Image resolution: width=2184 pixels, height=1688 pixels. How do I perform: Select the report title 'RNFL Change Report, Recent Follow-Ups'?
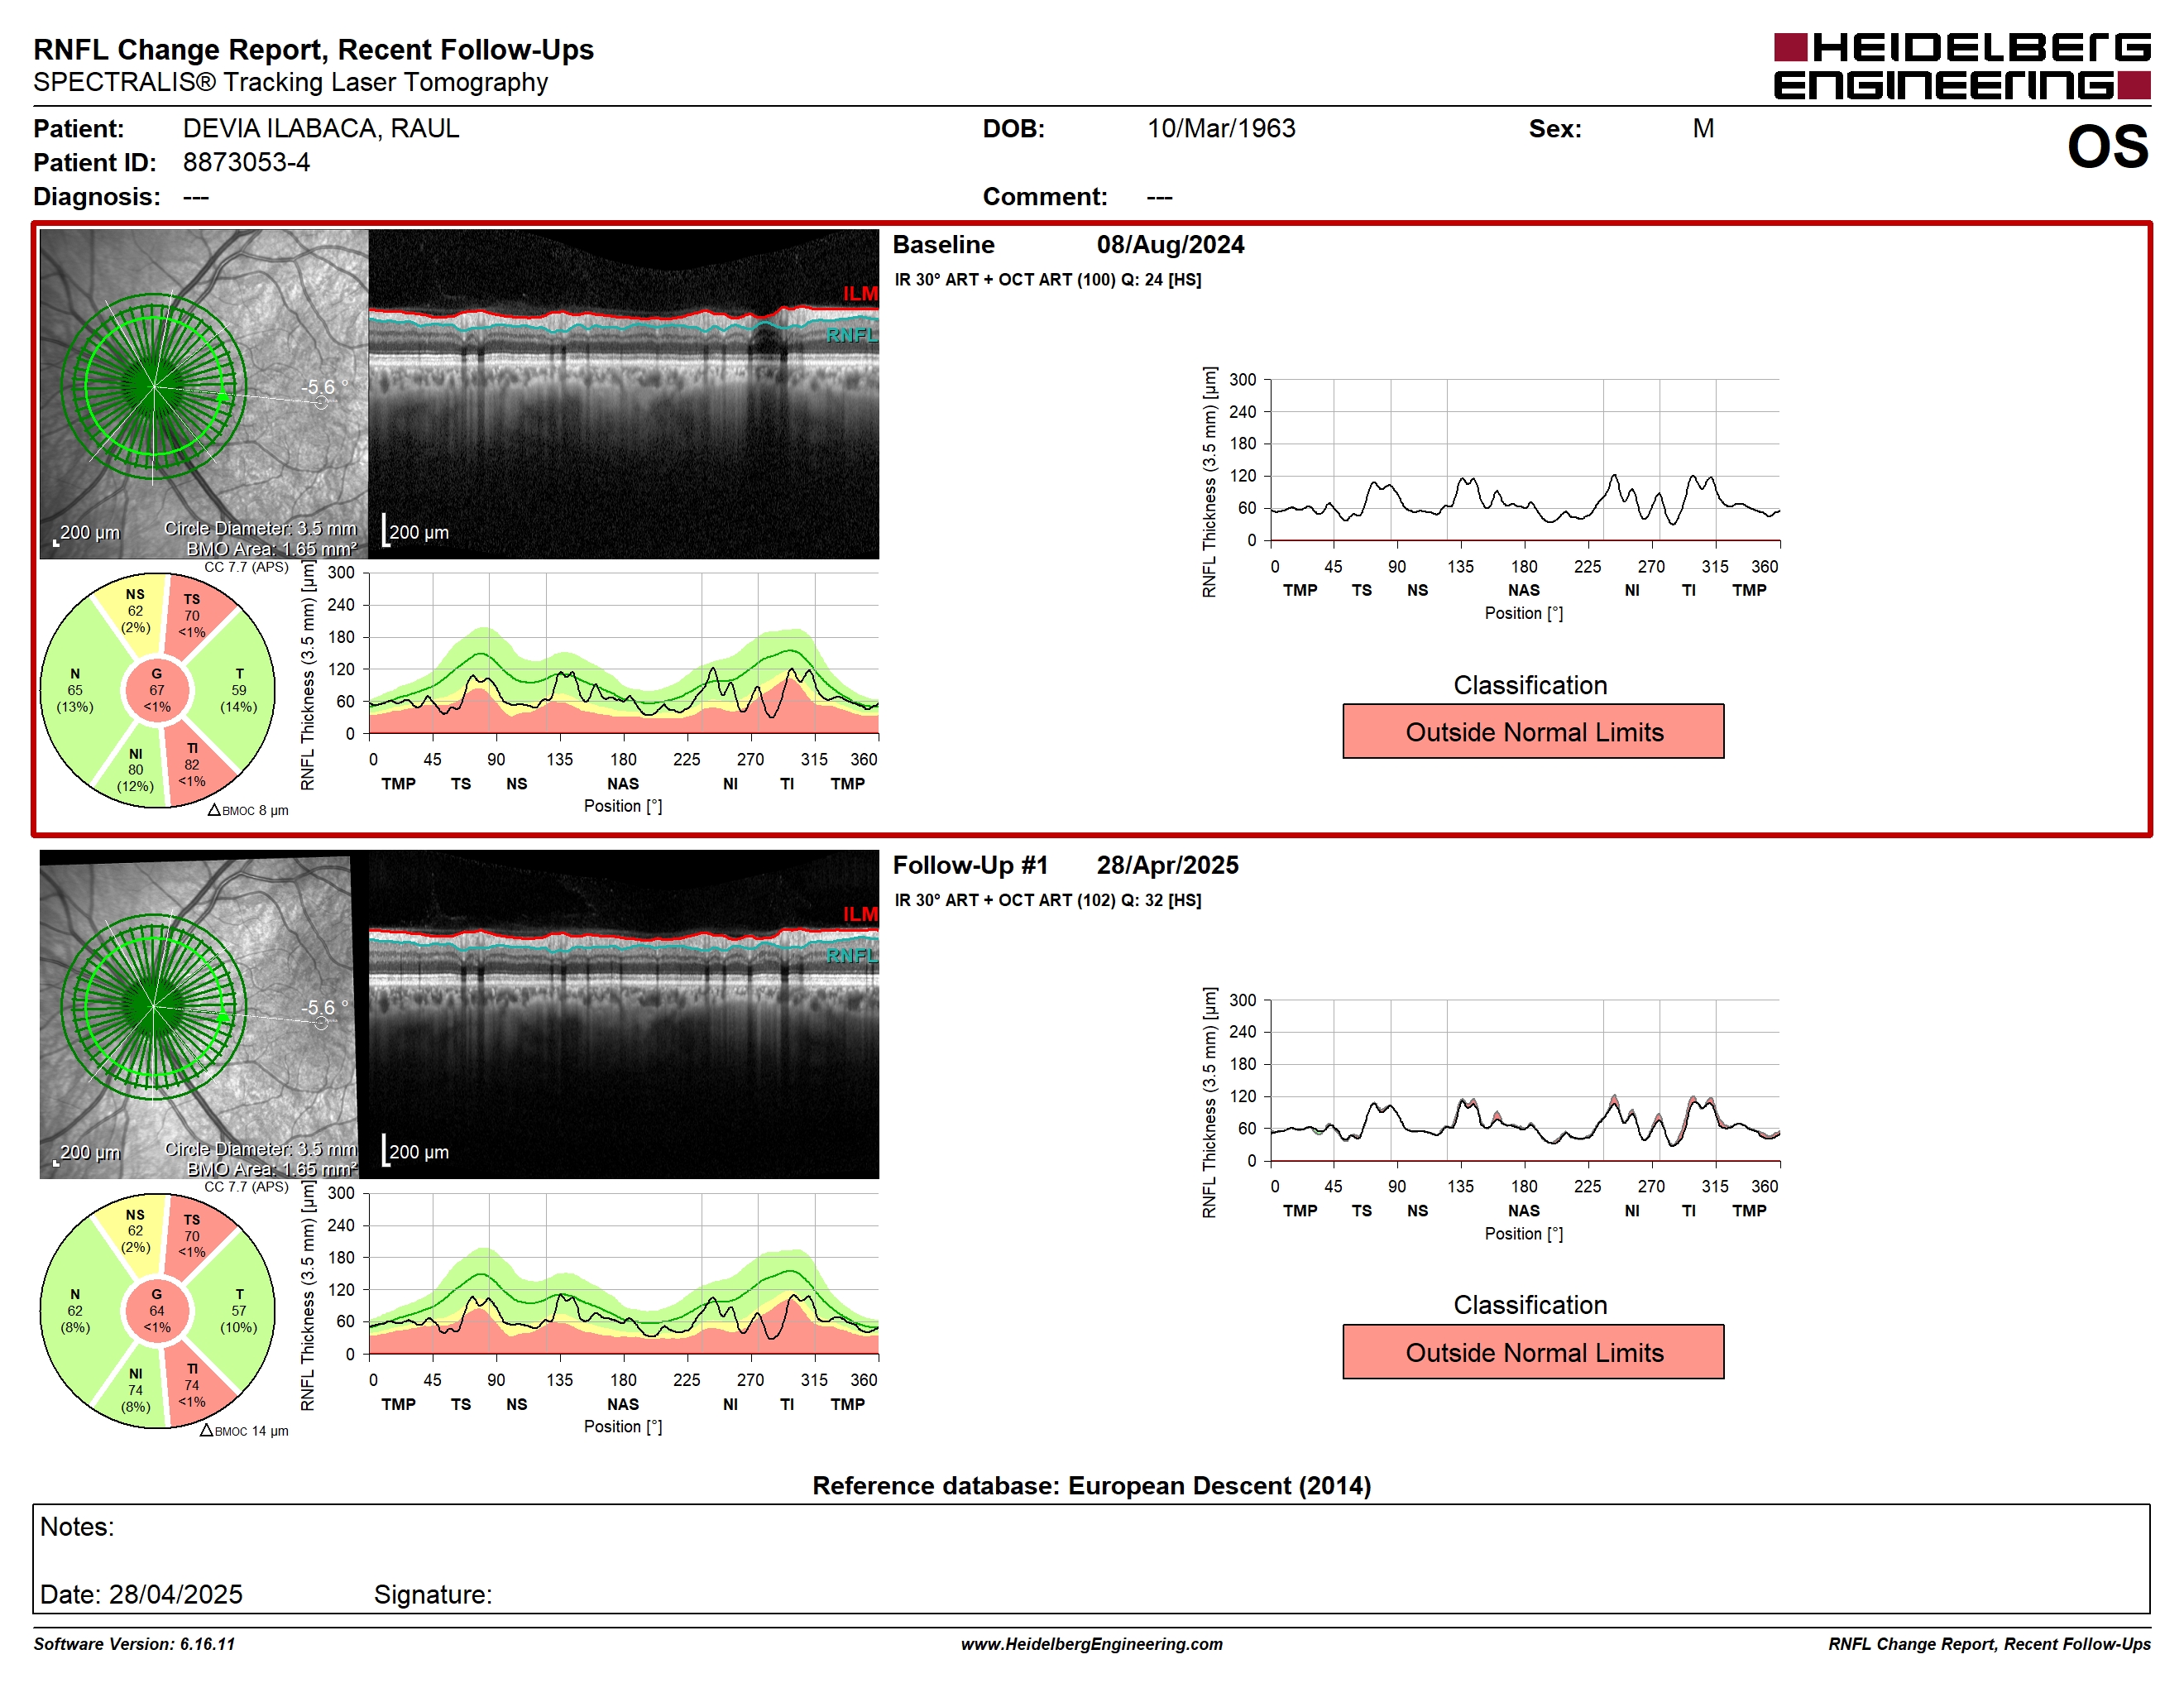313,49
